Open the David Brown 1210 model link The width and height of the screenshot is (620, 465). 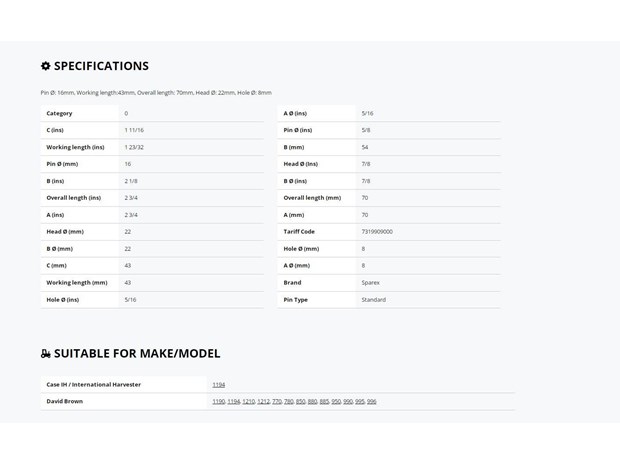click(x=249, y=402)
